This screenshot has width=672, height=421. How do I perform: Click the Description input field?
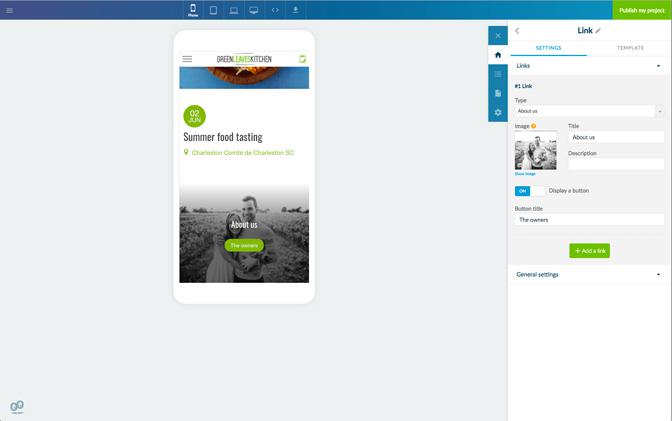click(615, 164)
